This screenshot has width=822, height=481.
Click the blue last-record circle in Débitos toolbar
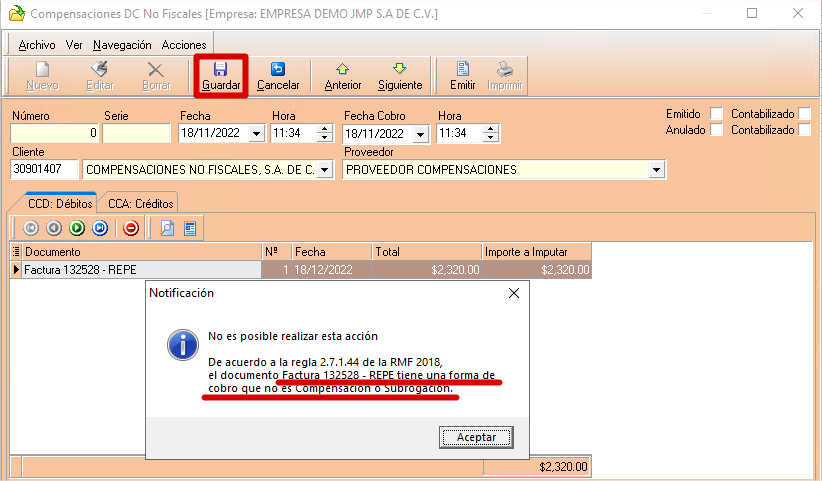[x=99, y=228]
